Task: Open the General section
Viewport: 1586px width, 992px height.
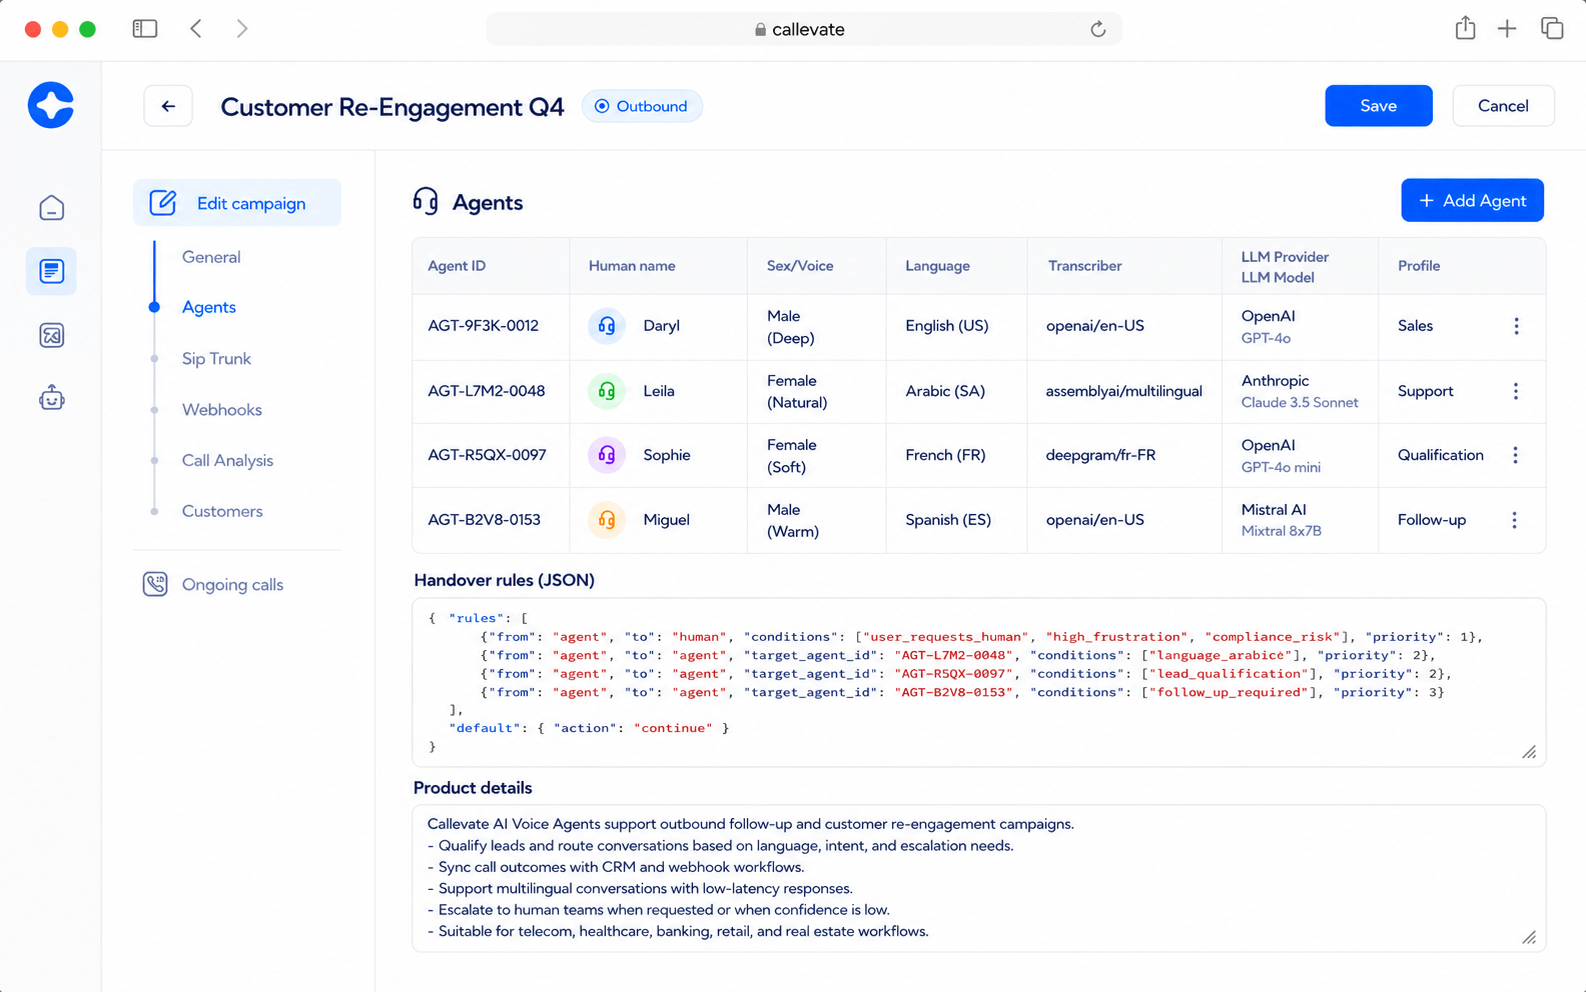Action: tap(211, 257)
